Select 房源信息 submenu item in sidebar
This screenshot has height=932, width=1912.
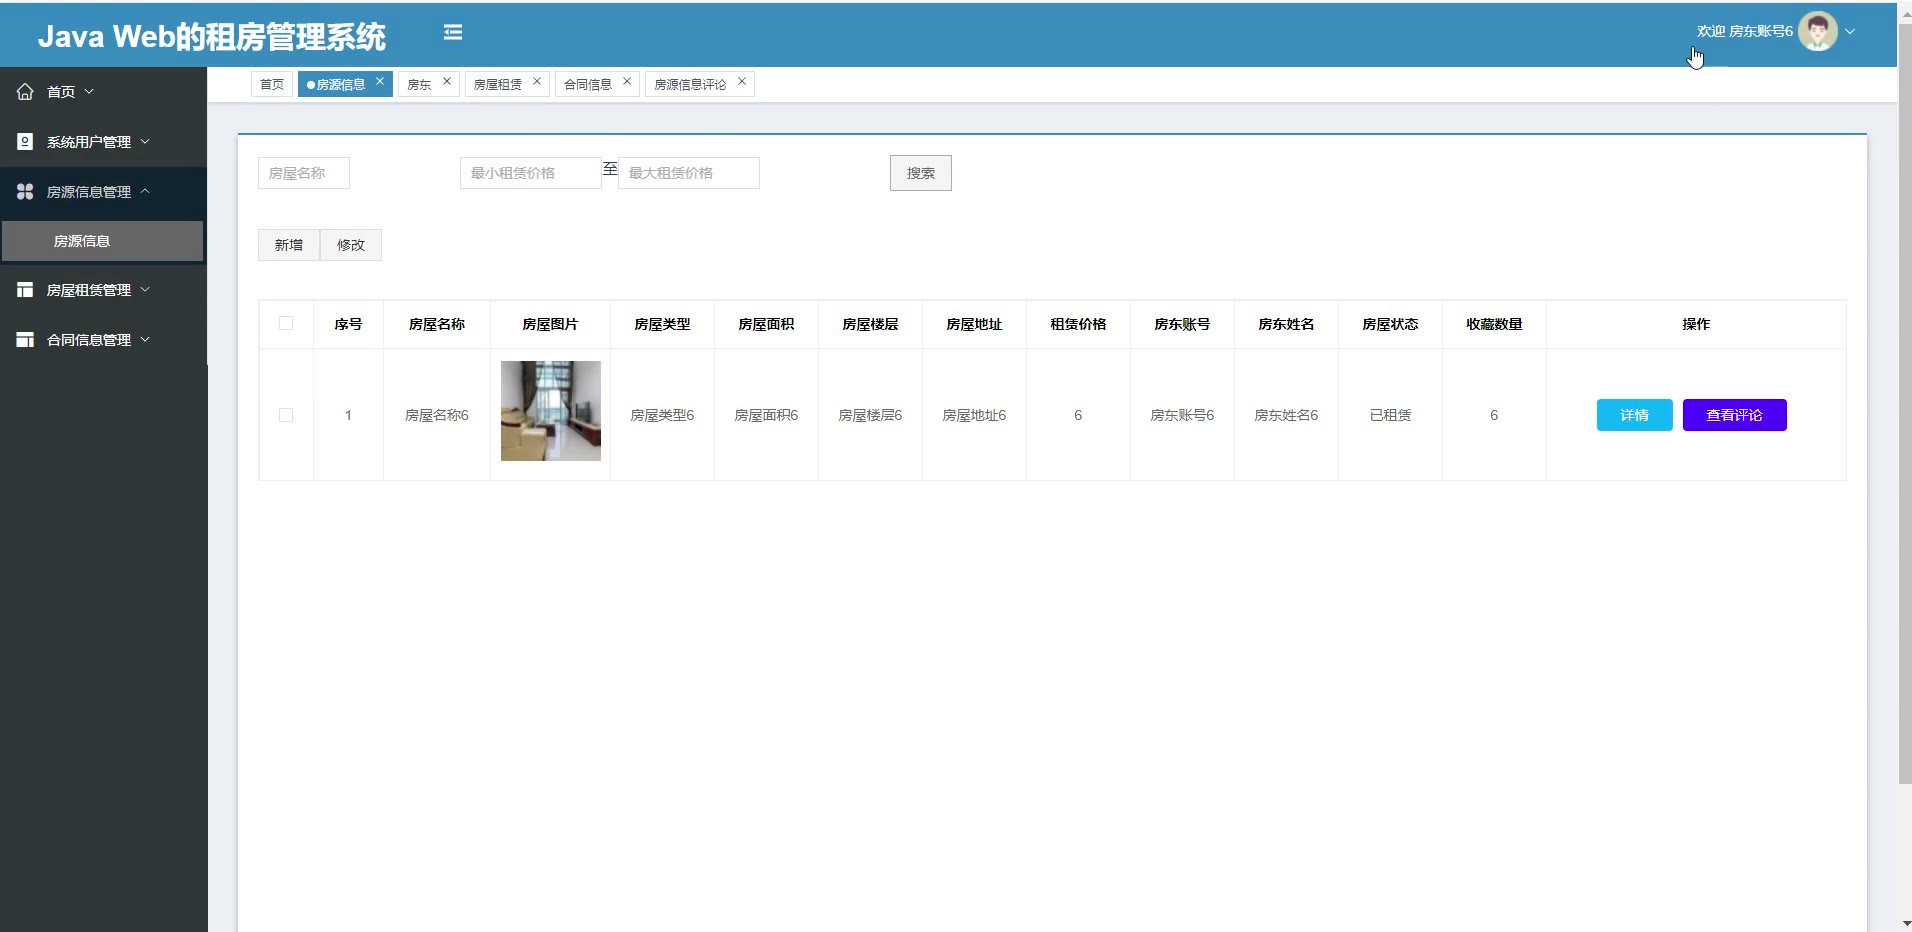[x=102, y=241]
